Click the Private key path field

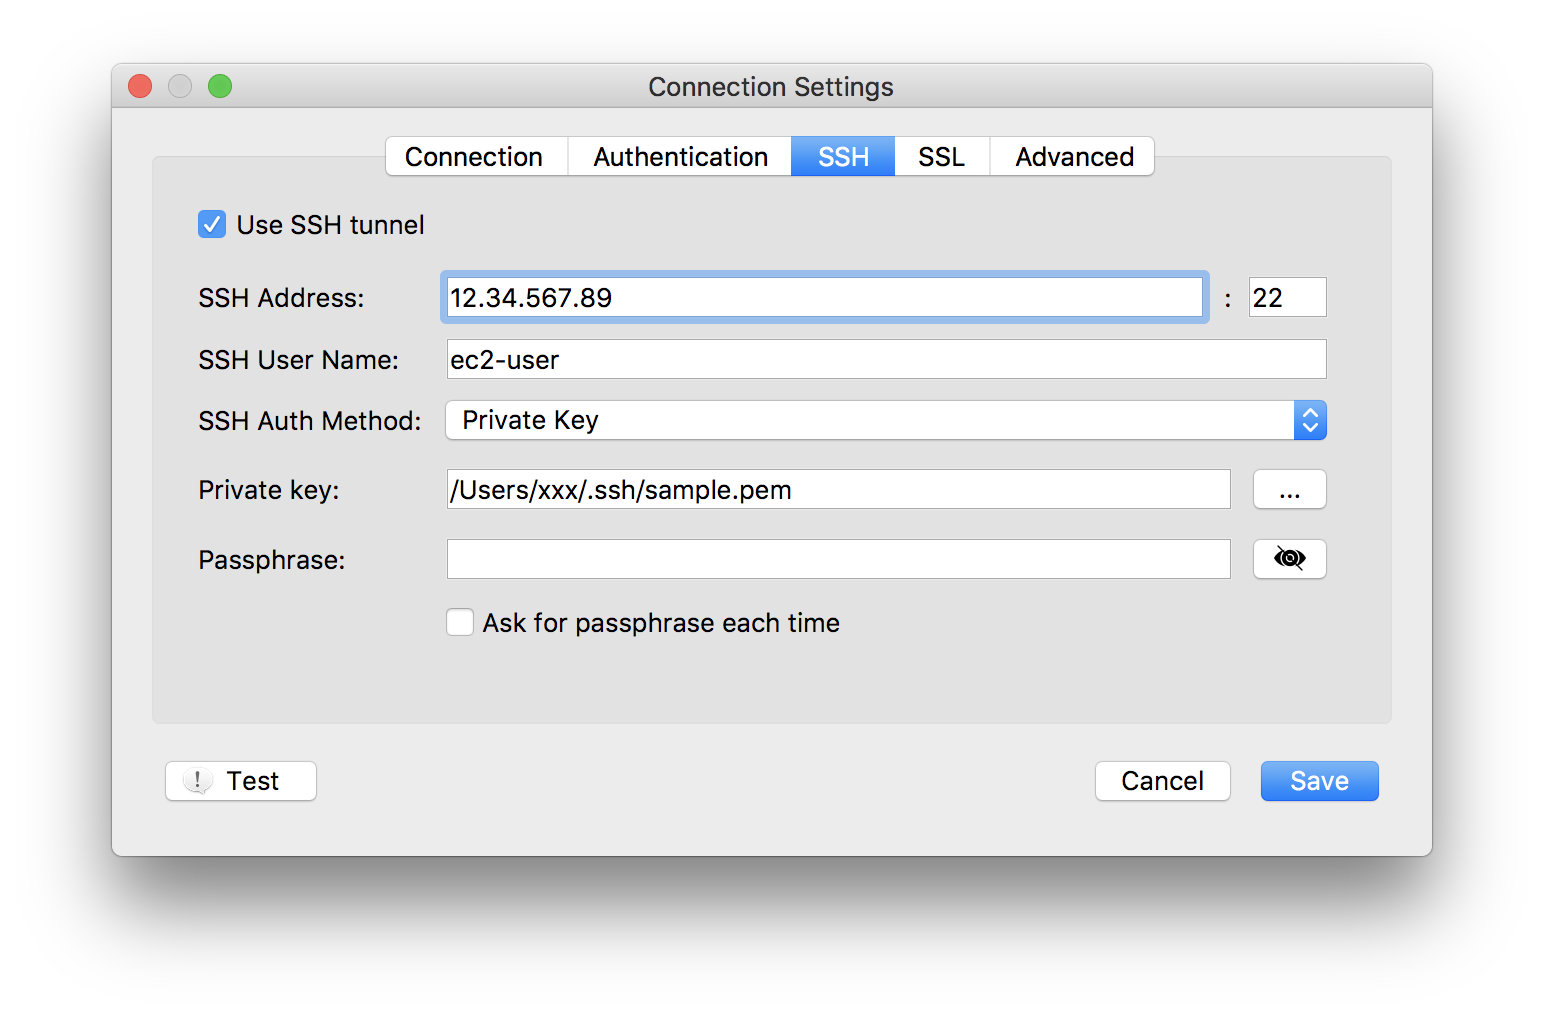pos(838,490)
